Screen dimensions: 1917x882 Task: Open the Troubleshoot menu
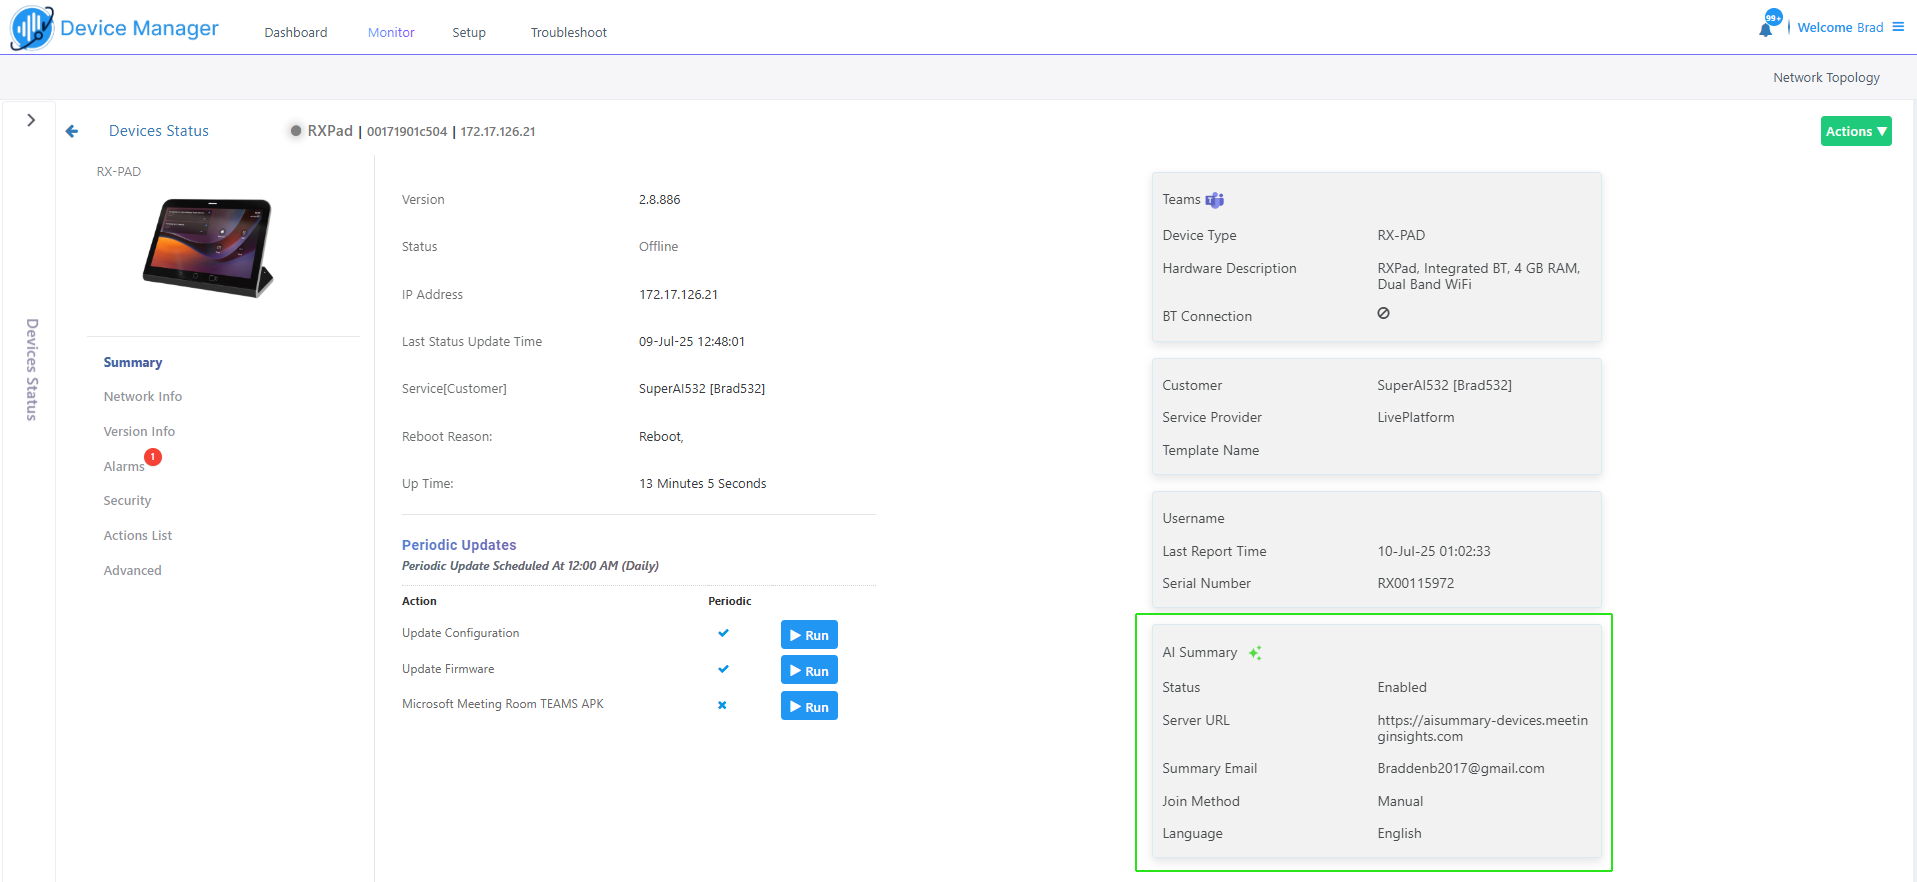(x=569, y=33)
